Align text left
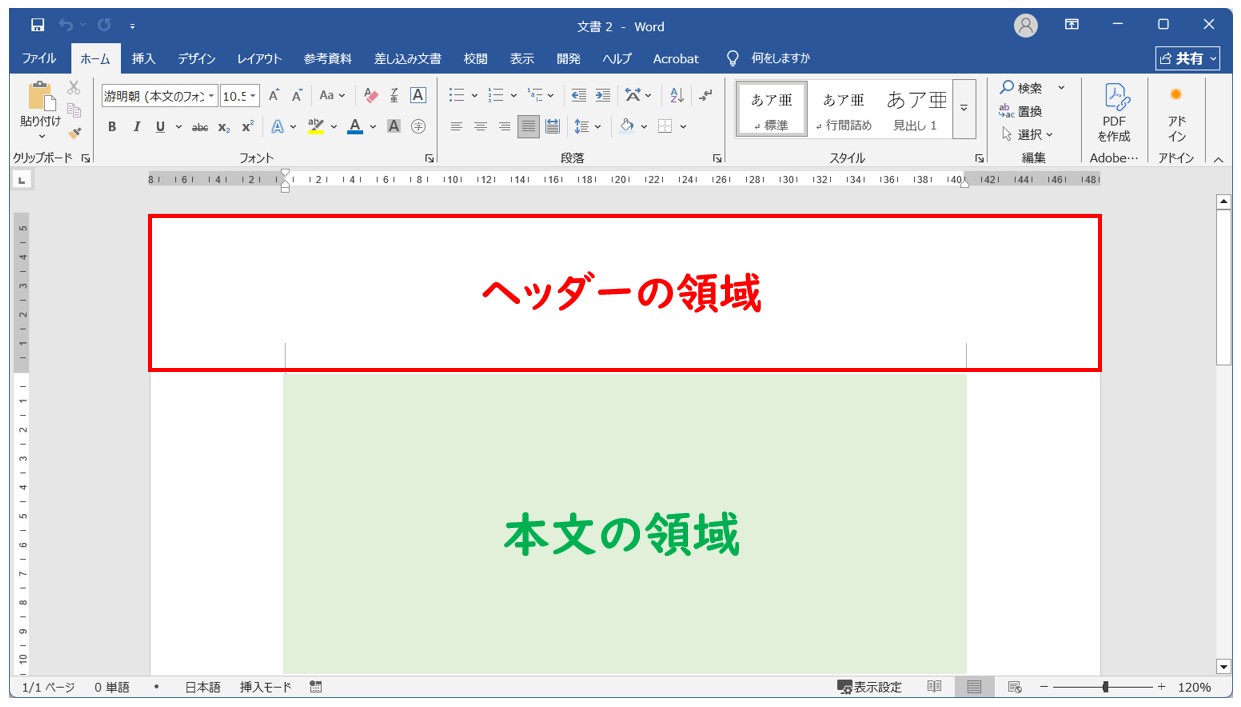 (457, 127)
